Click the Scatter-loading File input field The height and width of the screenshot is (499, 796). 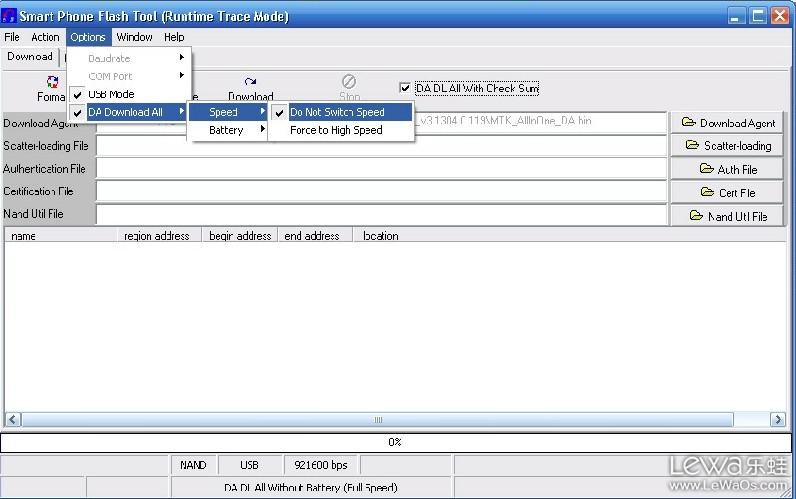pos(380,146)
